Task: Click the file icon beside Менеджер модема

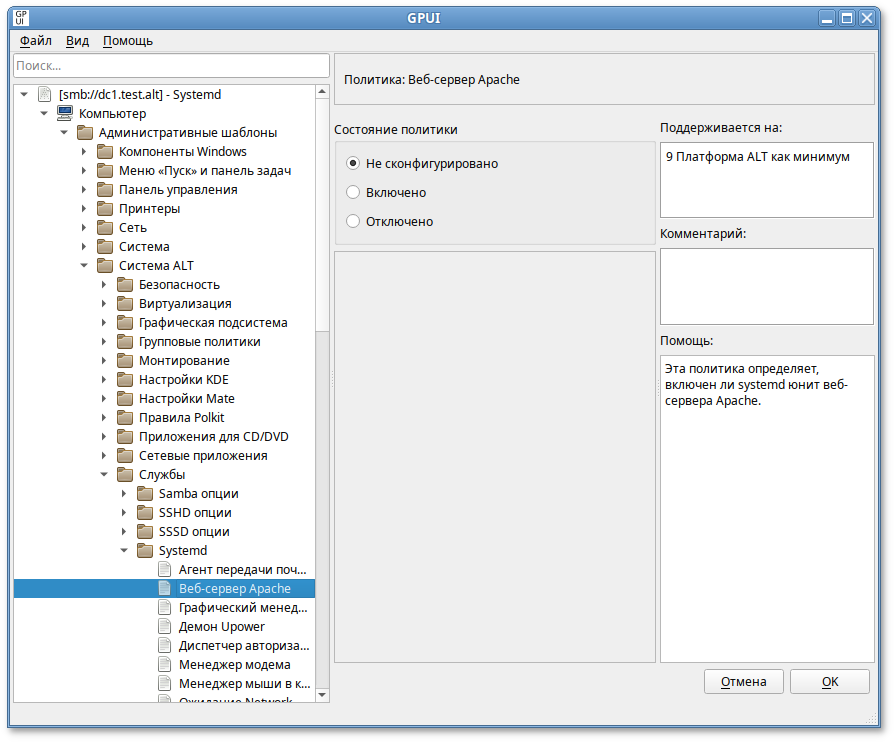Action: click(x=165, y=665)
